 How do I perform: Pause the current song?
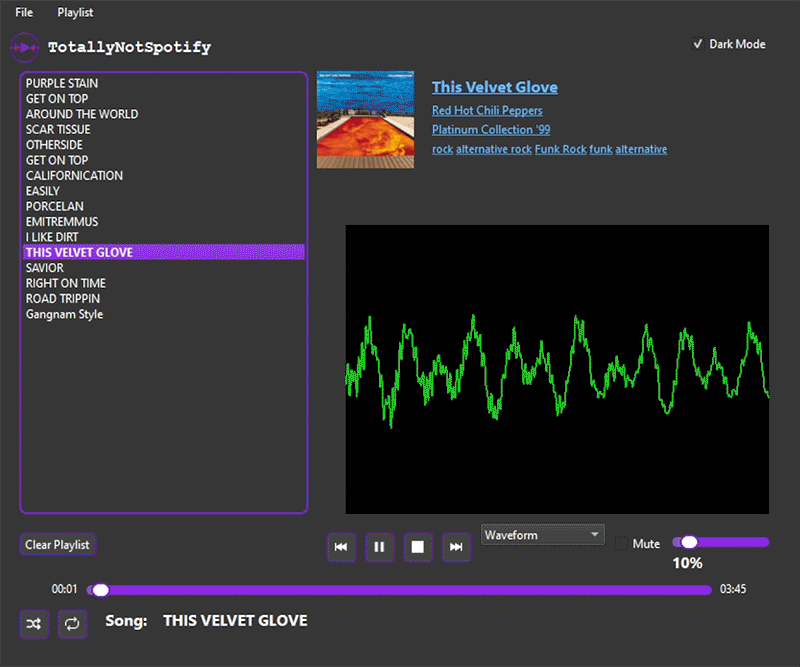click(379, 547)
